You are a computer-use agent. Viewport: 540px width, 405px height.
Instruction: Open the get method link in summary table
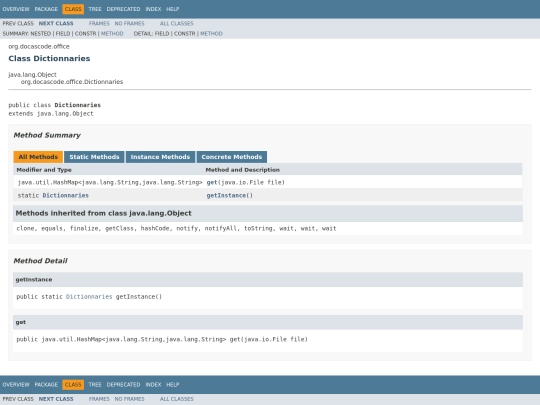pyautogui.click(x=212, y=183)
